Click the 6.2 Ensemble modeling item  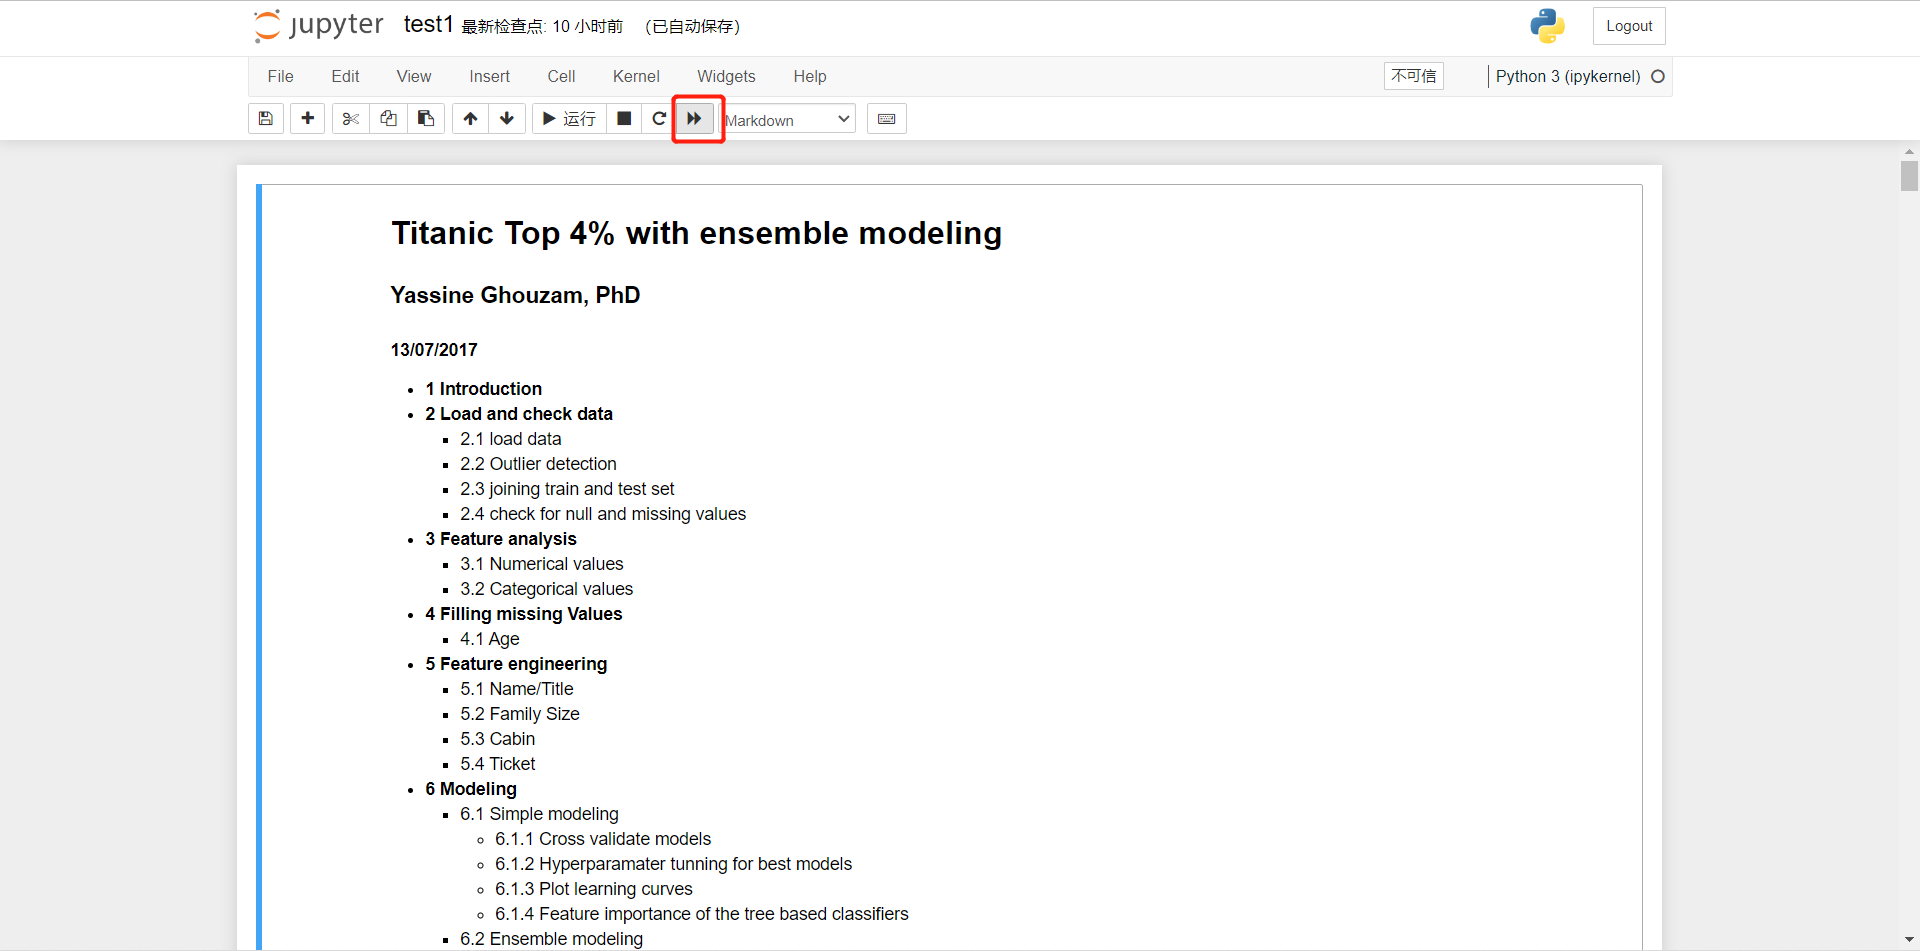552,939
